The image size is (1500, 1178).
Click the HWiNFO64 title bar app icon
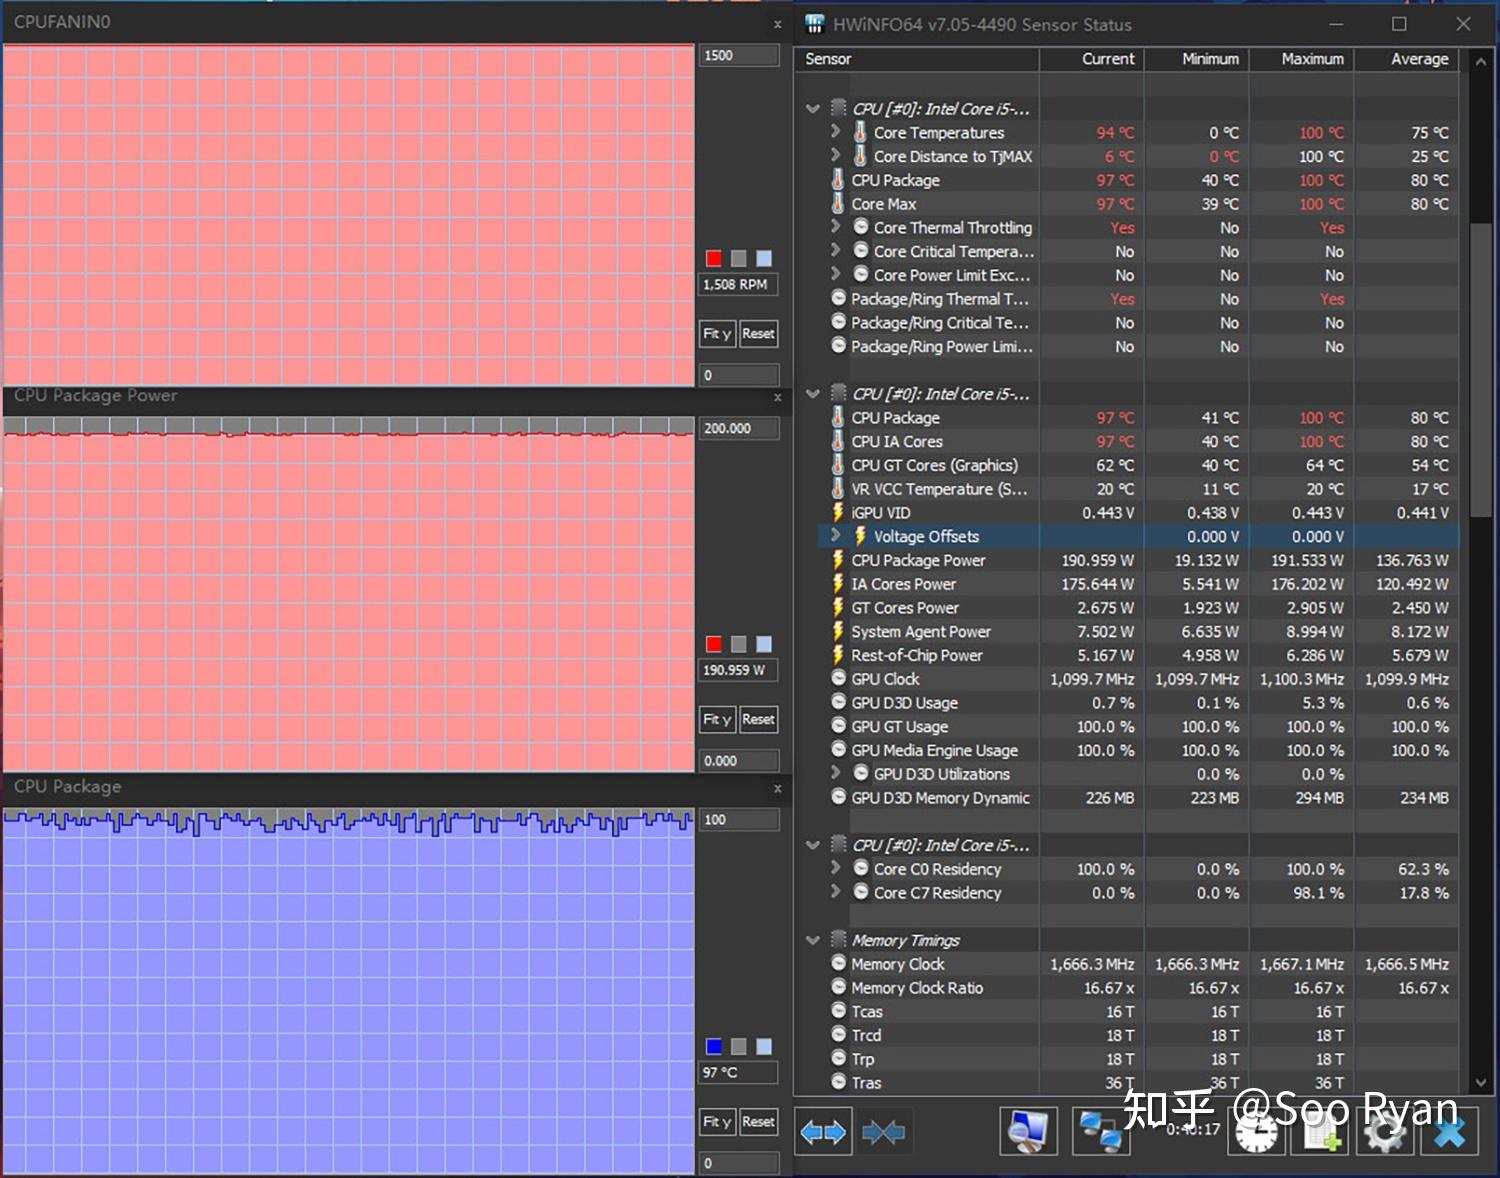click(x=815, y=24)
